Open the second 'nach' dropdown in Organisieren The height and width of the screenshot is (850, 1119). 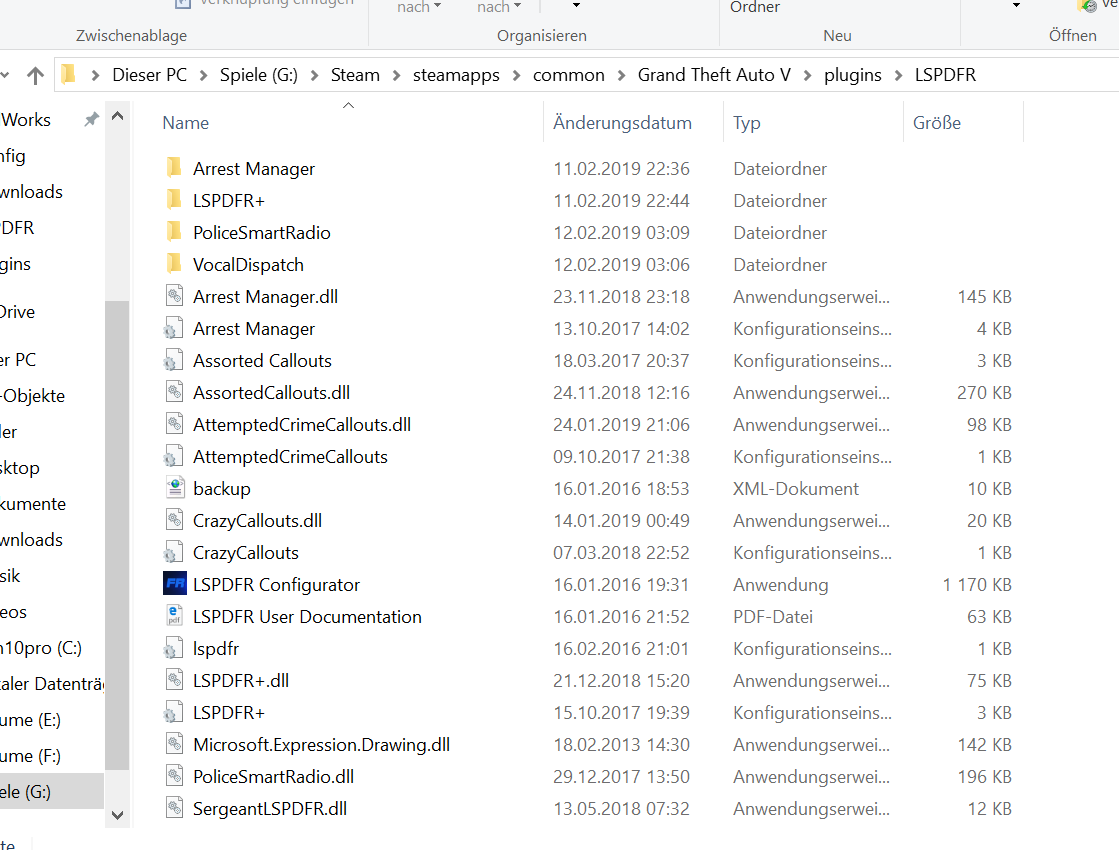pos(499,7)
